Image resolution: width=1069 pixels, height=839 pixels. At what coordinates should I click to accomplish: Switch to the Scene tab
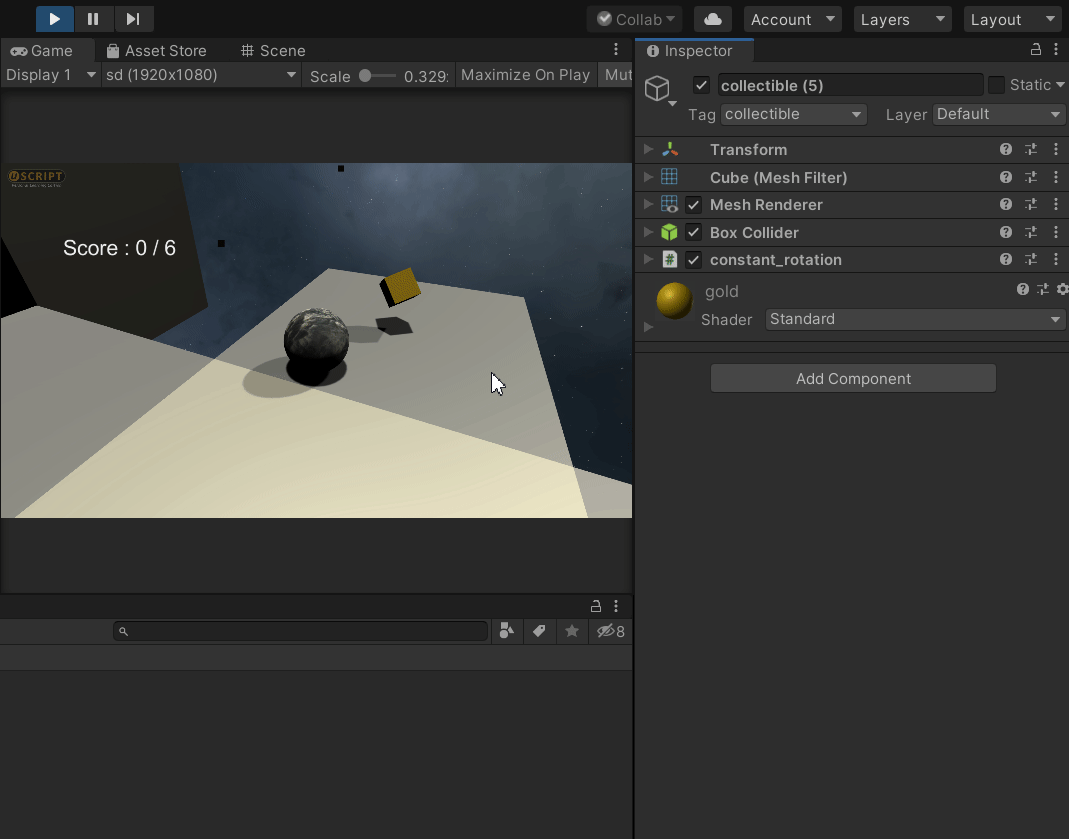[x=273, y=50]
